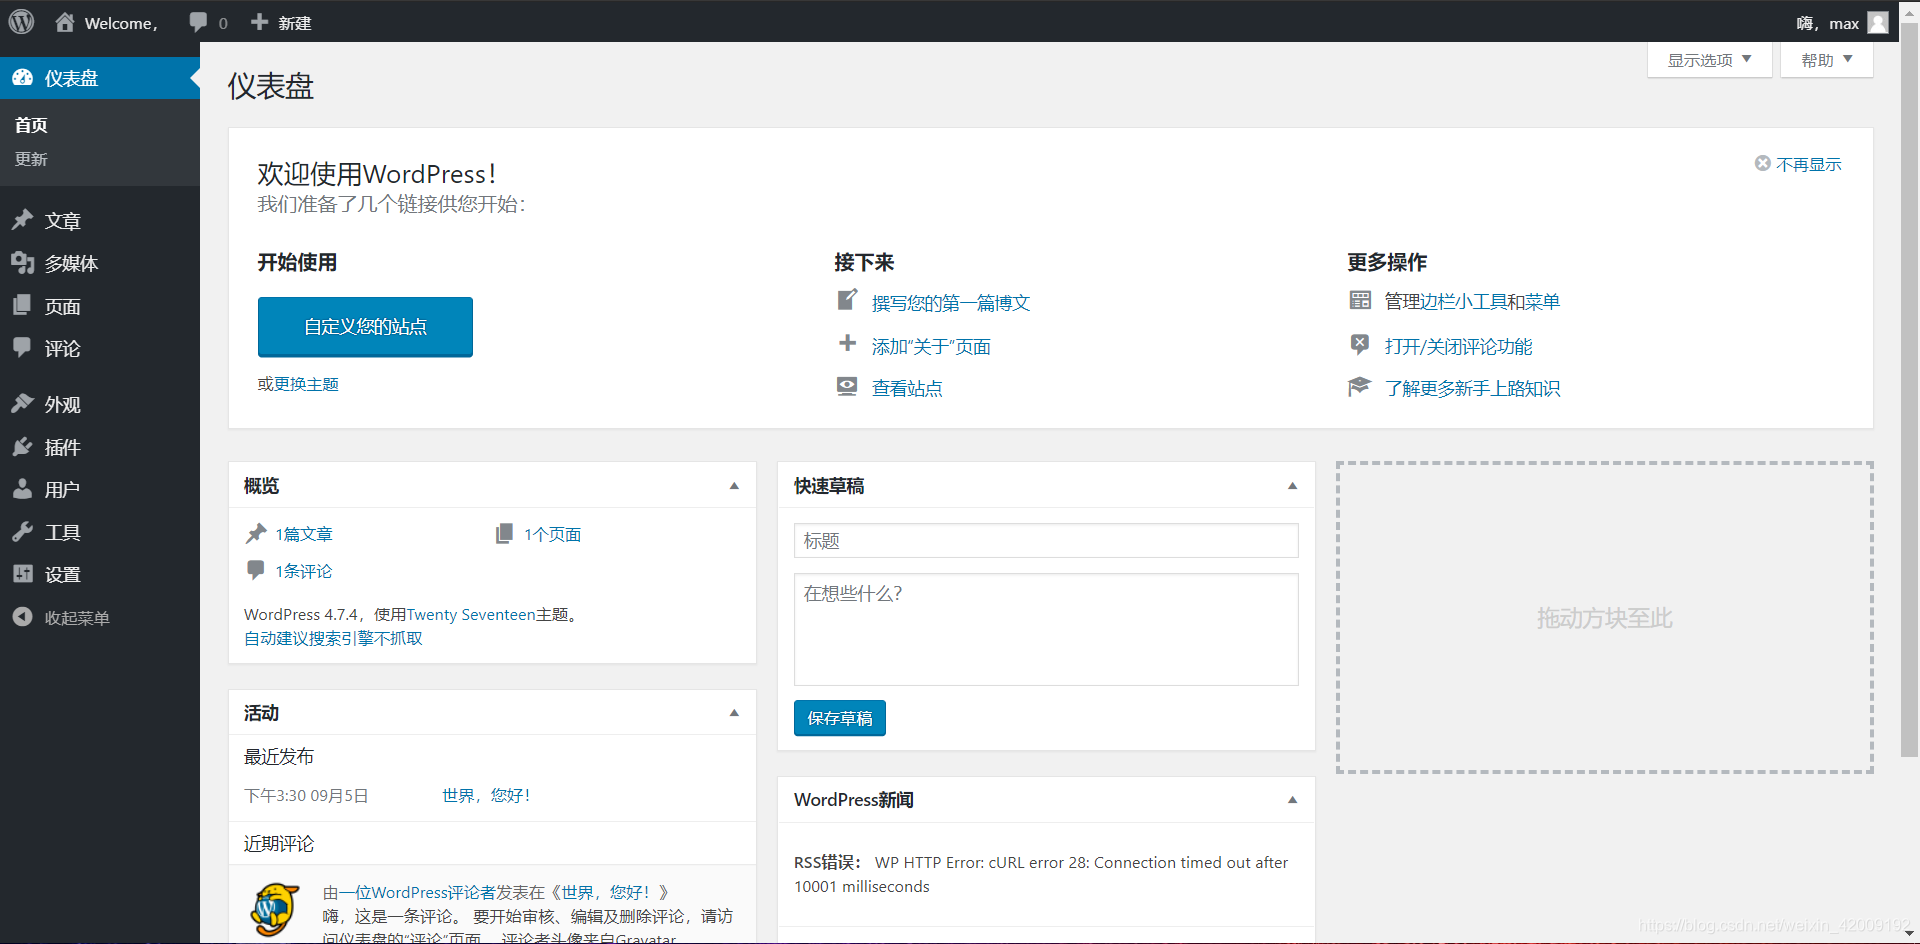
Task: Click the 用户 person icon
Action: pos(22,488)
